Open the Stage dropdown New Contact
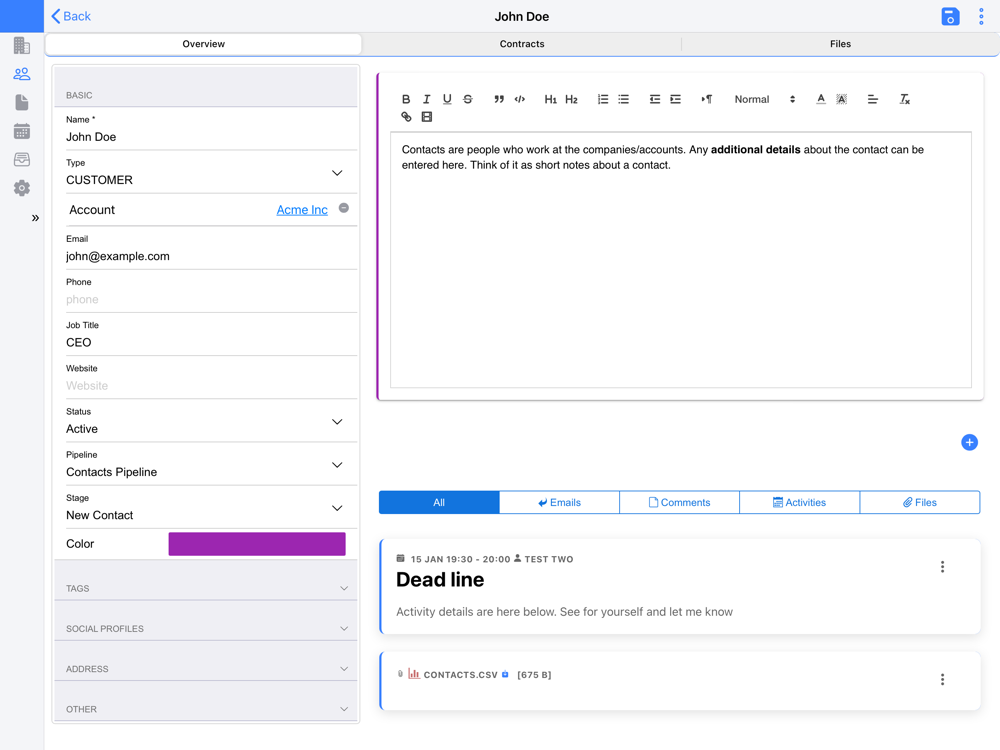Screen dimensions: 1000x750 tap(211, 508)
